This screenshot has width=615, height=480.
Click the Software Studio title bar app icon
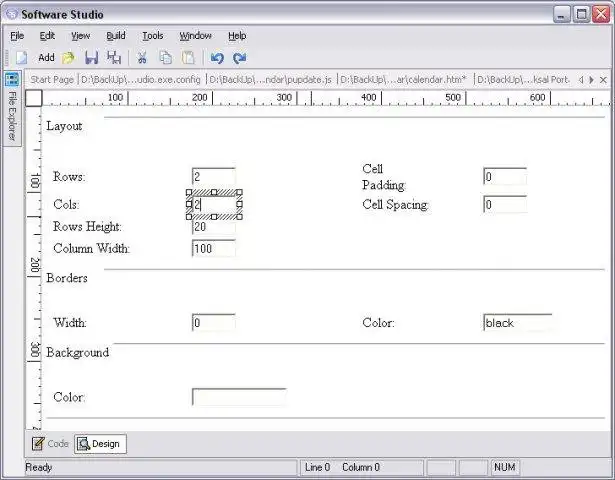point(12,15)
